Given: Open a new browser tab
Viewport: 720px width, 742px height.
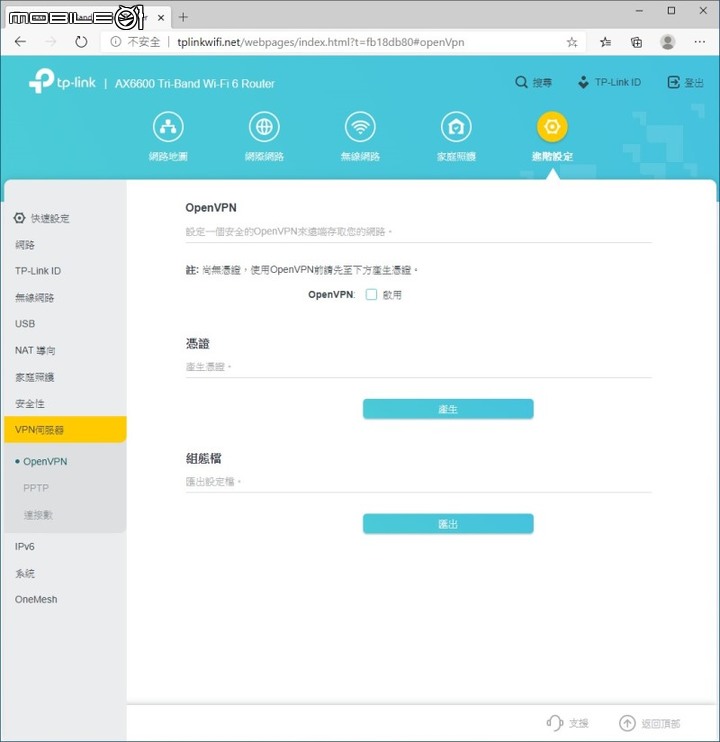Looking at the screenshot, I should pos(183,18).
